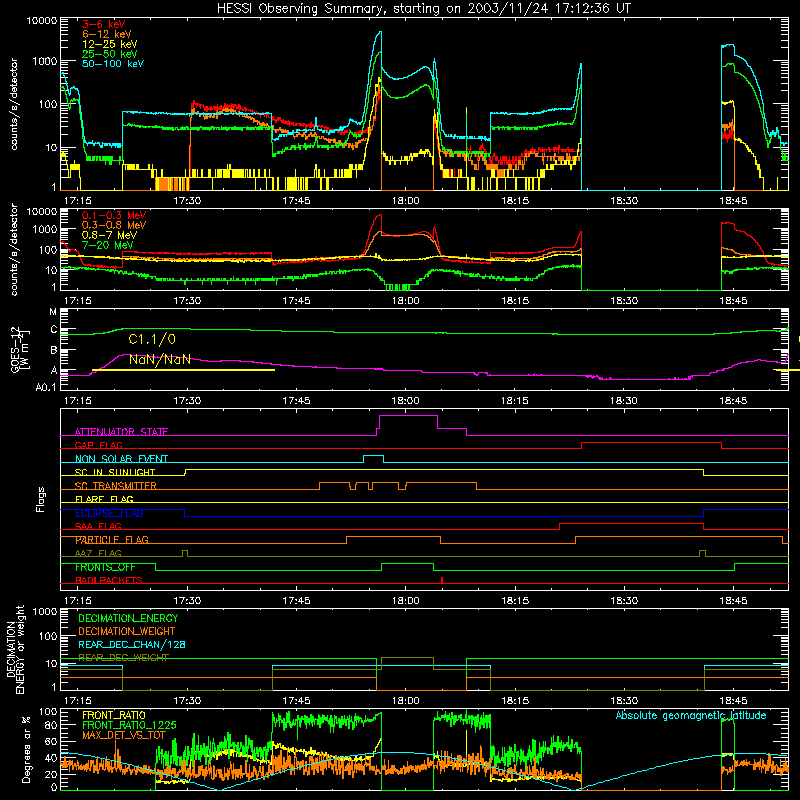Click the 0.3-0.8 MeV legend label
Viewport: 800px width, 800px height.
click(114, 225)
